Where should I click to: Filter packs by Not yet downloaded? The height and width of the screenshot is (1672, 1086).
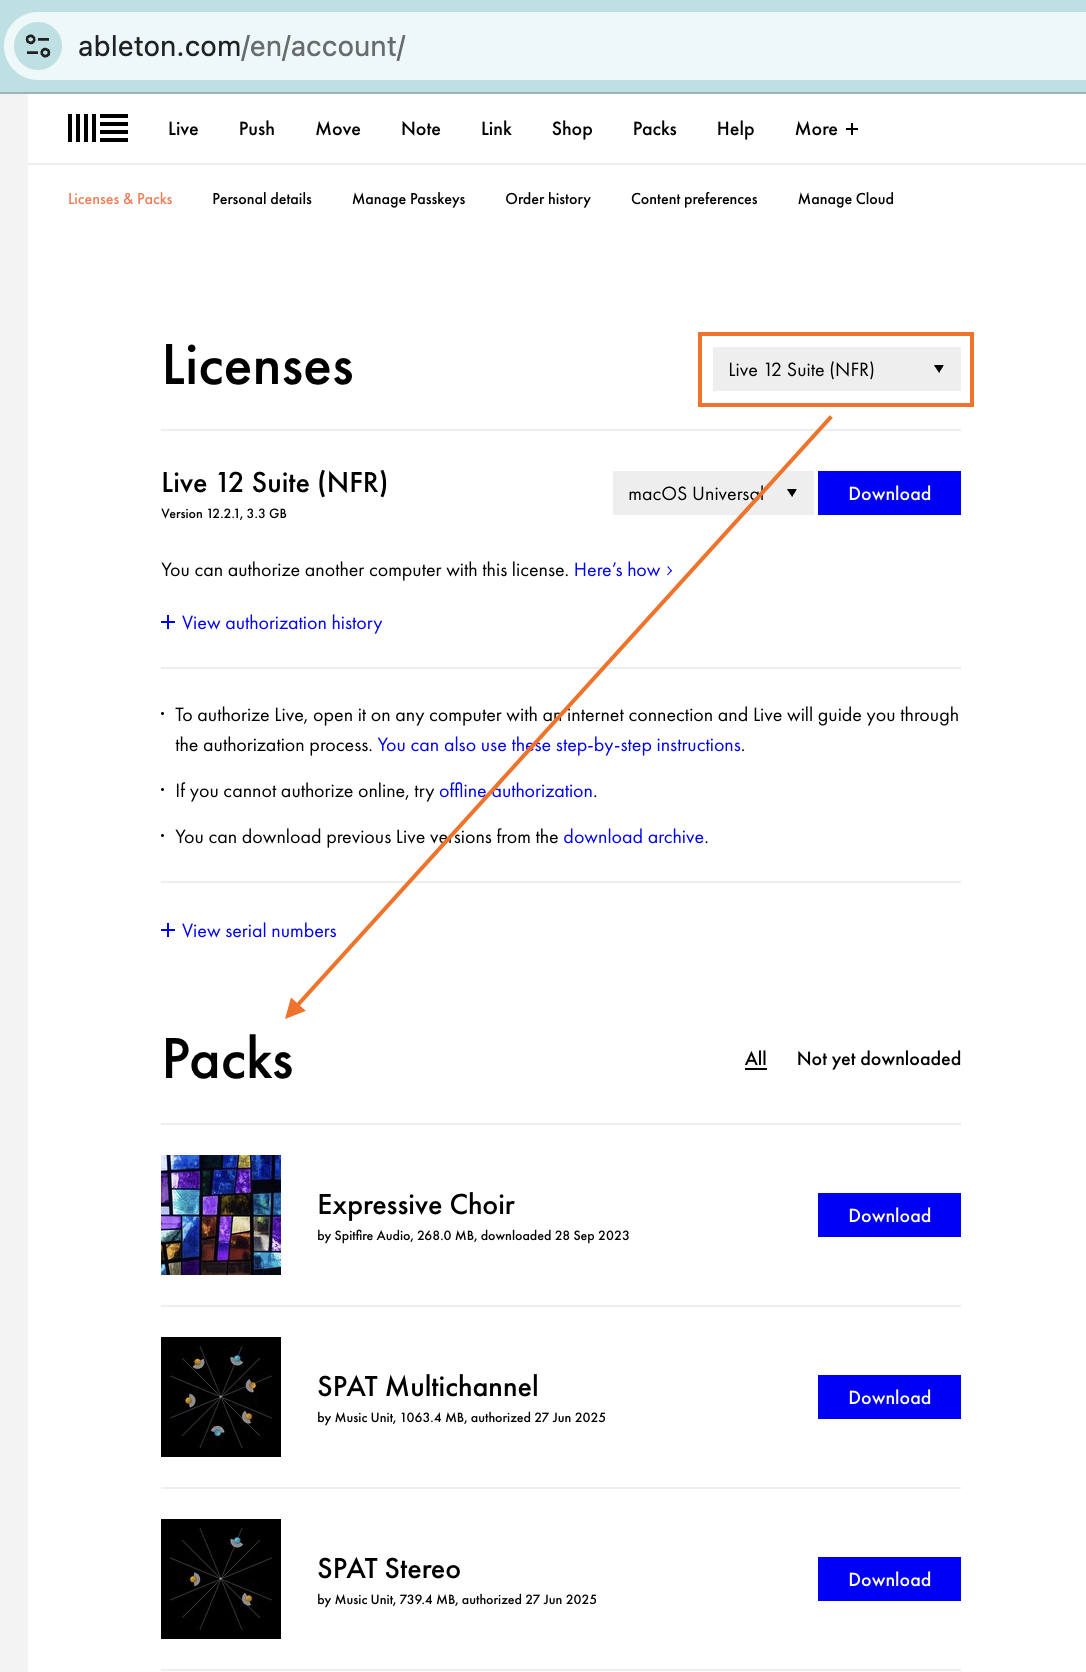tap(878, 1059)
